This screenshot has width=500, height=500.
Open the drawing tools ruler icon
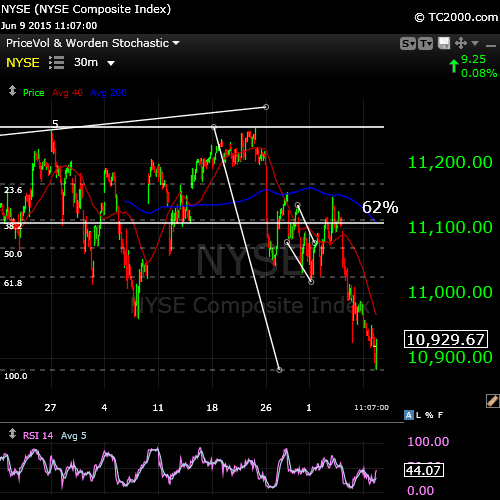pos(492,401)
